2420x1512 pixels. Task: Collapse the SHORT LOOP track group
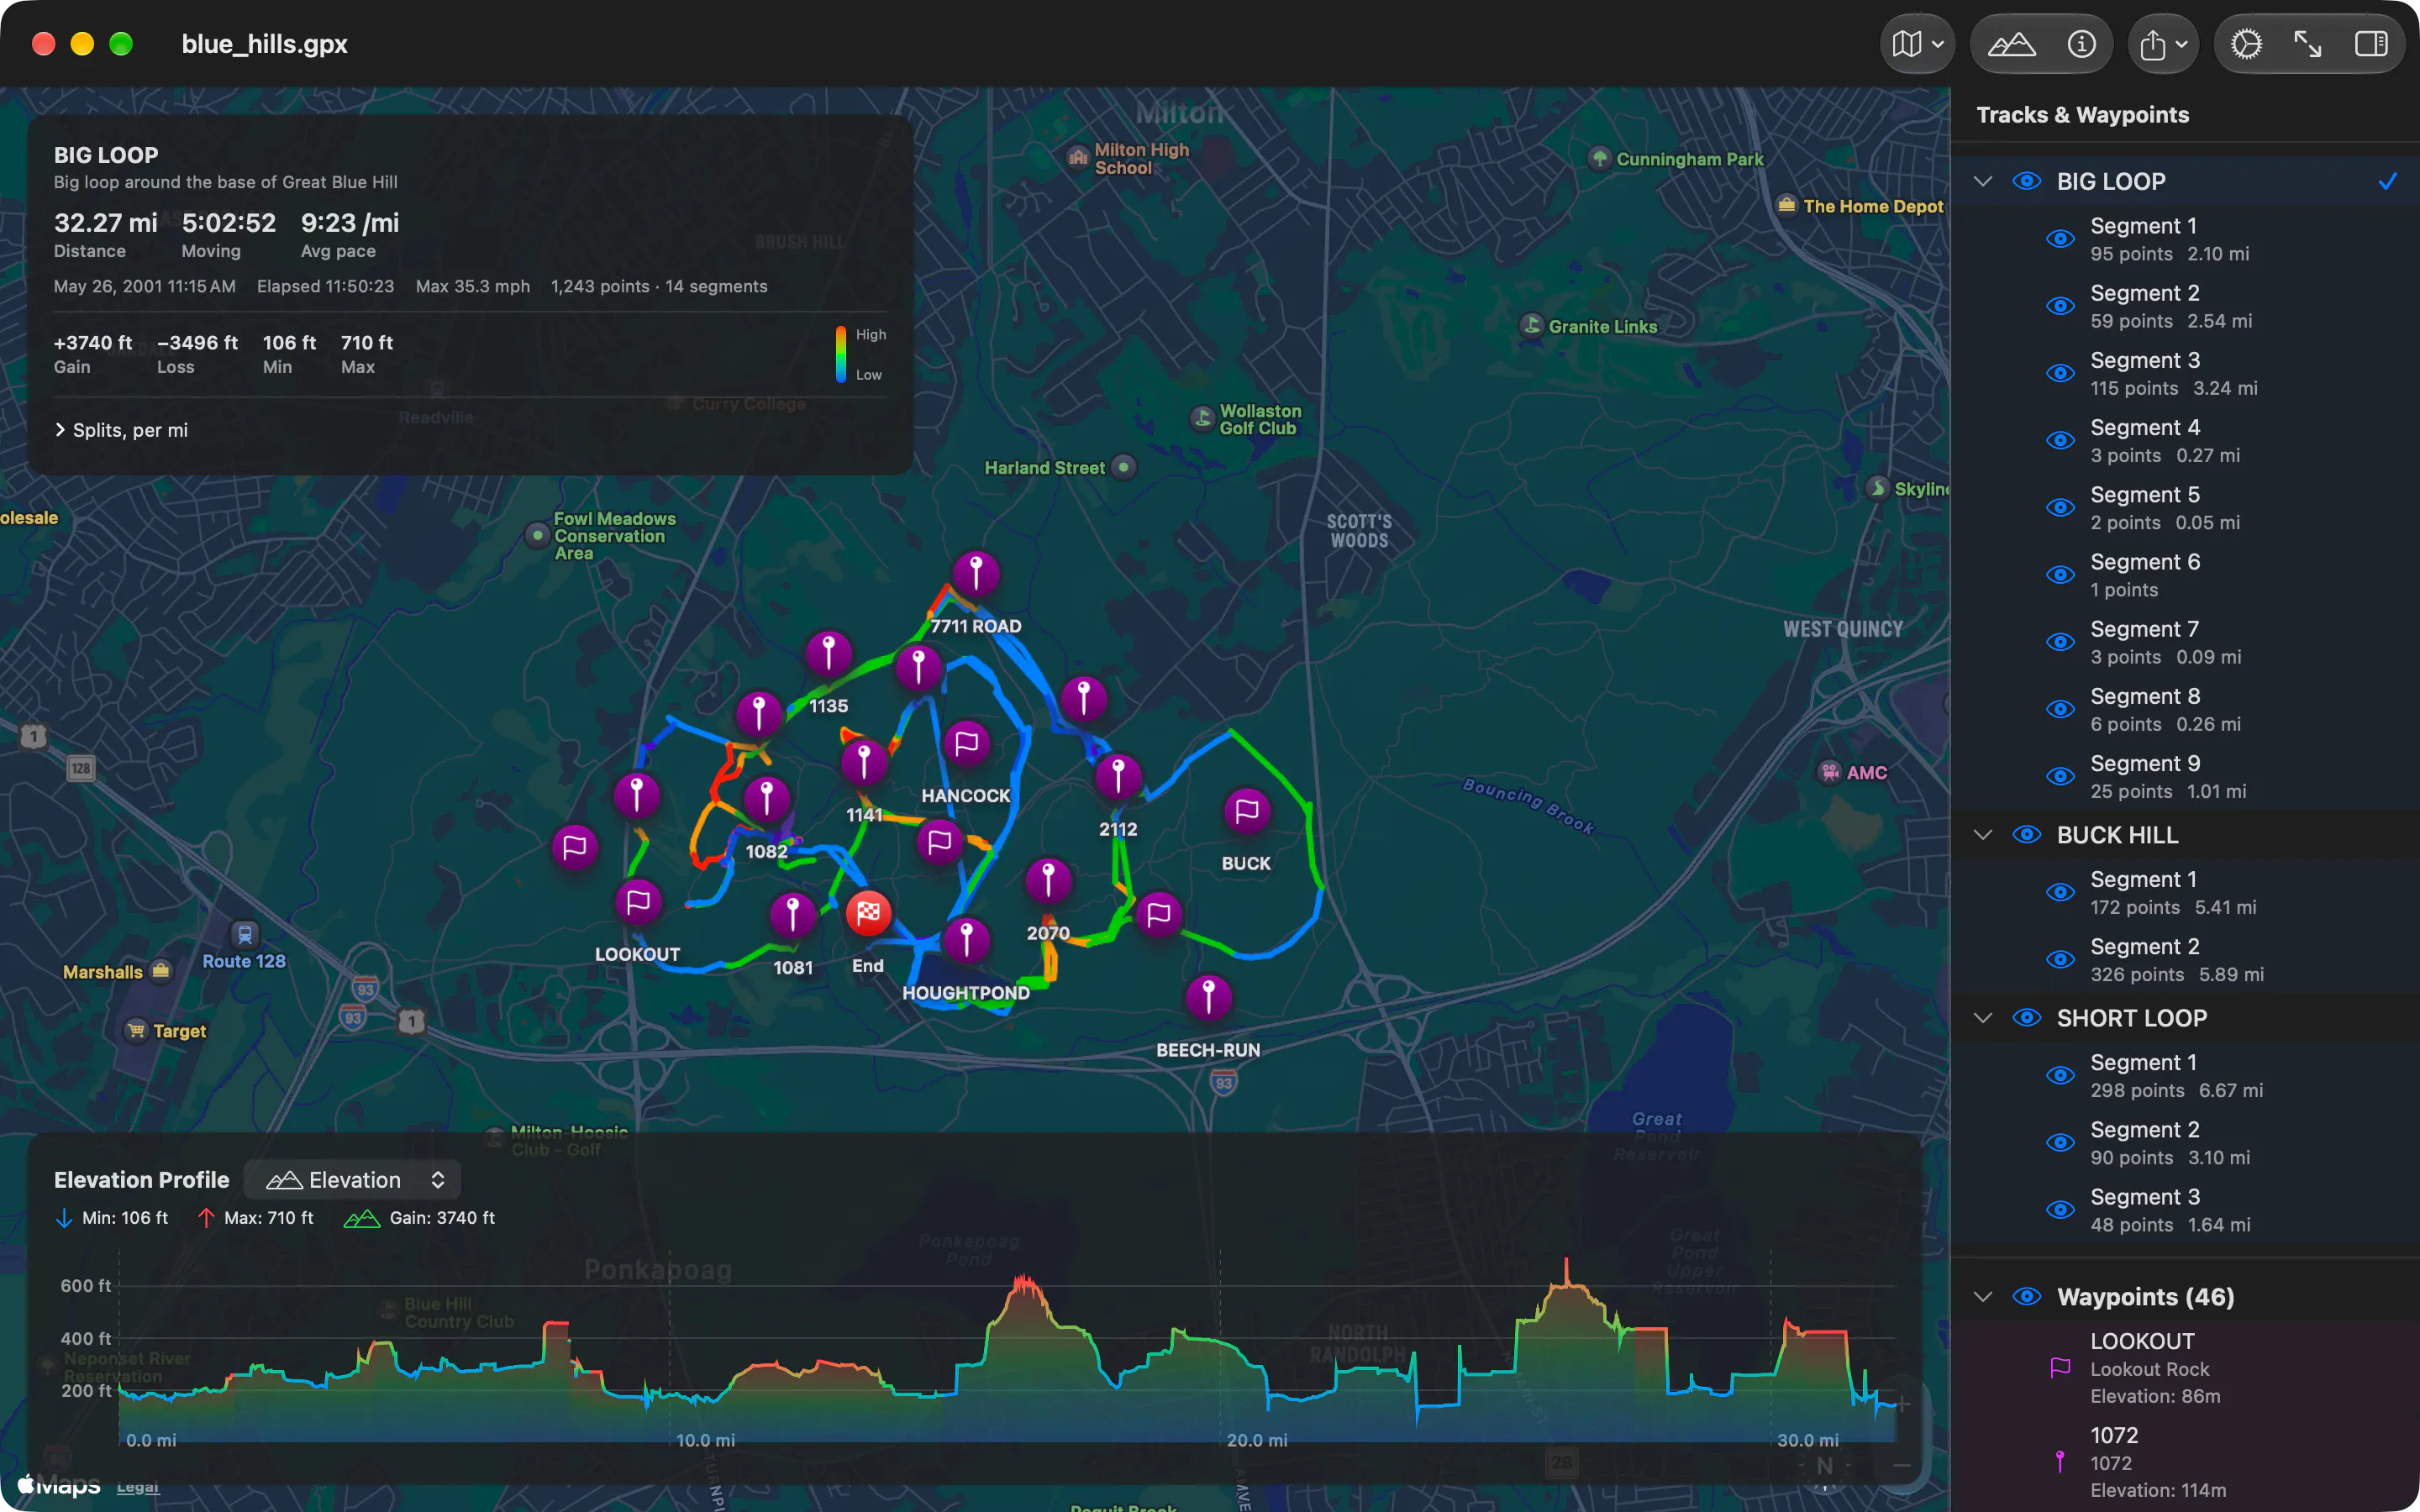tap(1983, 1018)
